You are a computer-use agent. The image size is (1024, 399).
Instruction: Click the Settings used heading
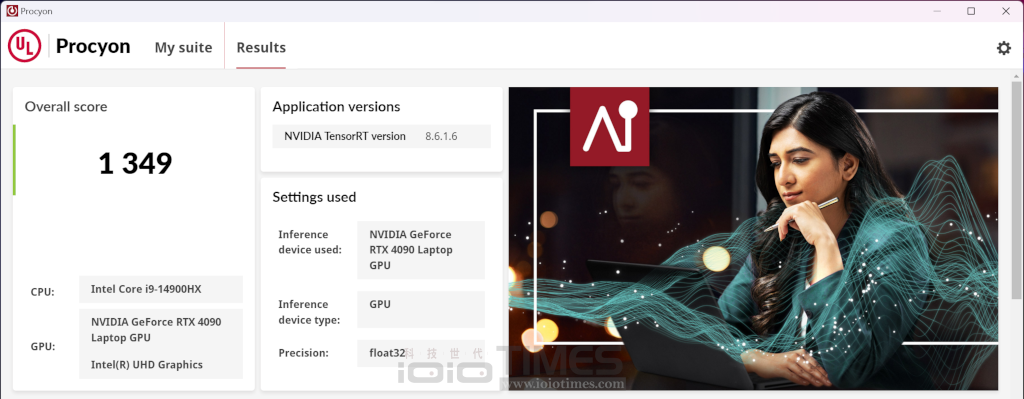pos(314,197)
